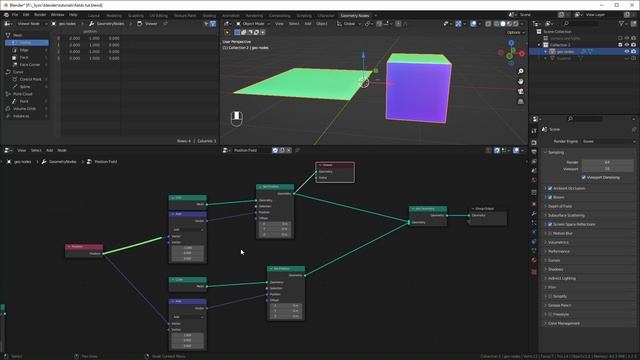
Task: Select Instances domain in spreadsheet
Action: (x=21, y=116)
